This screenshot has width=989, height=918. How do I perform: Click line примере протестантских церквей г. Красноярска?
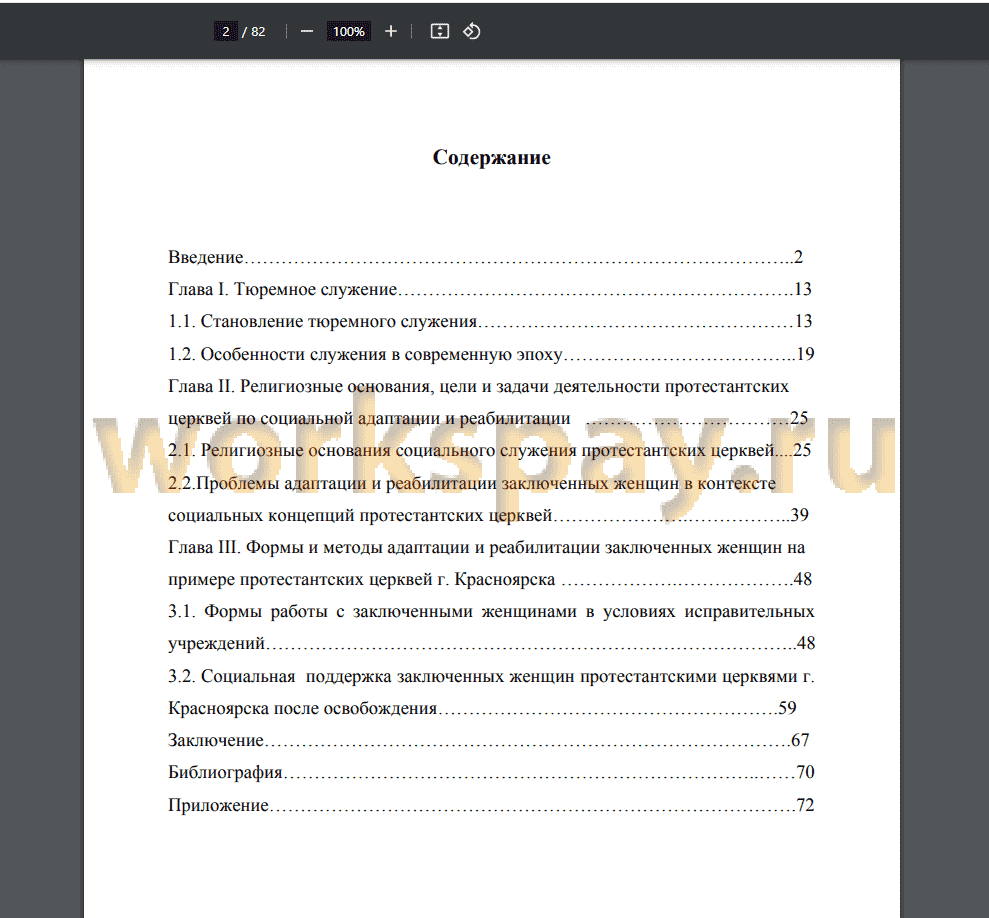click(489, 579)
